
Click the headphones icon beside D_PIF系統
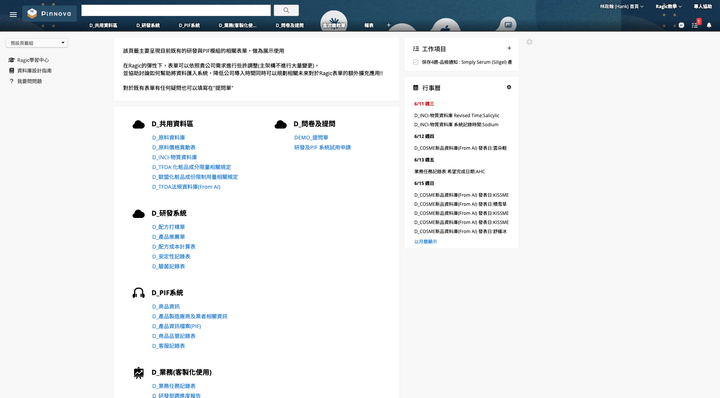coord(139,293)
